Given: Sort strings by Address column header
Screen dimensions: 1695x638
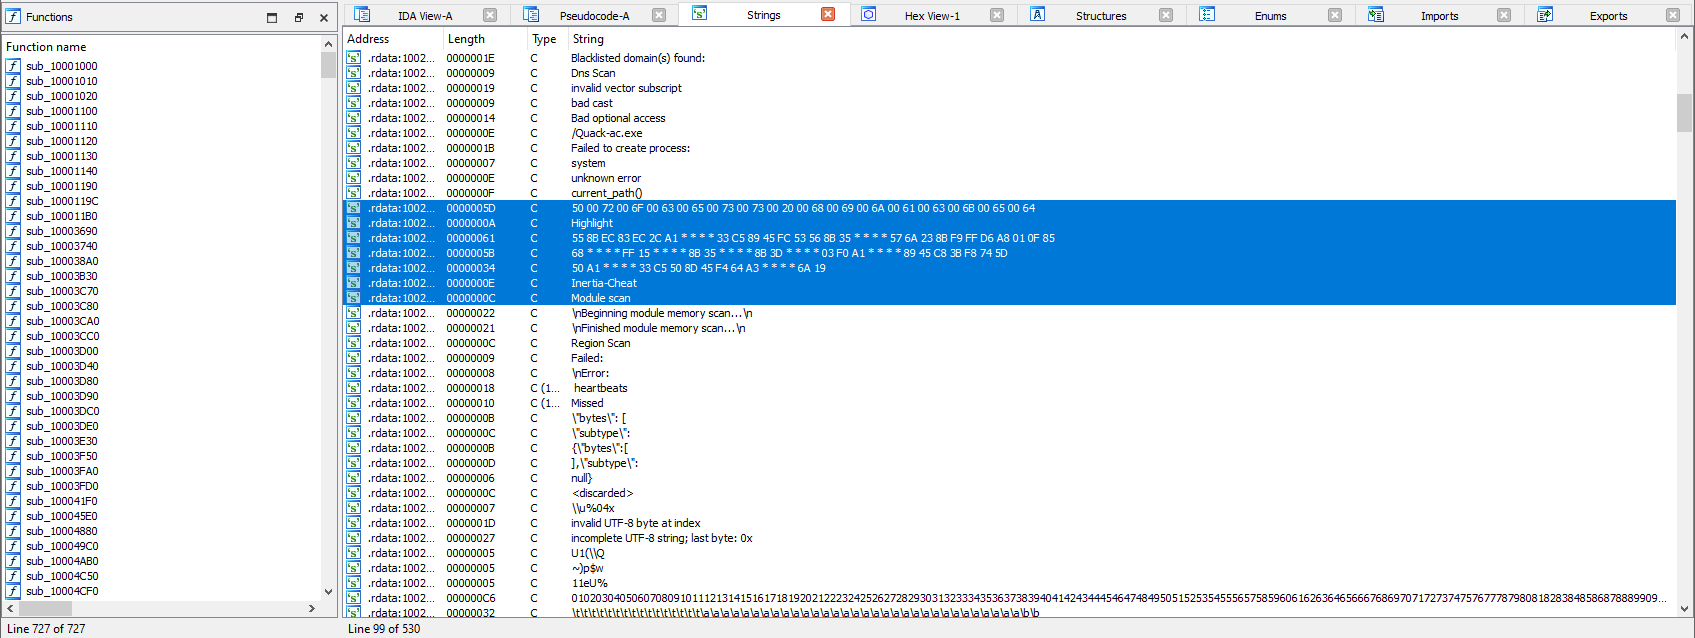Looking at the screenshot, I should pyautogui.click(x=368, y=39).
